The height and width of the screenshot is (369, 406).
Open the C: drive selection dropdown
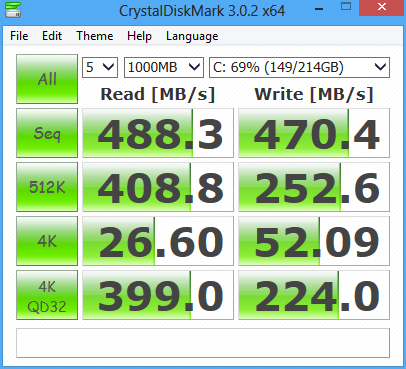(299, 67)
